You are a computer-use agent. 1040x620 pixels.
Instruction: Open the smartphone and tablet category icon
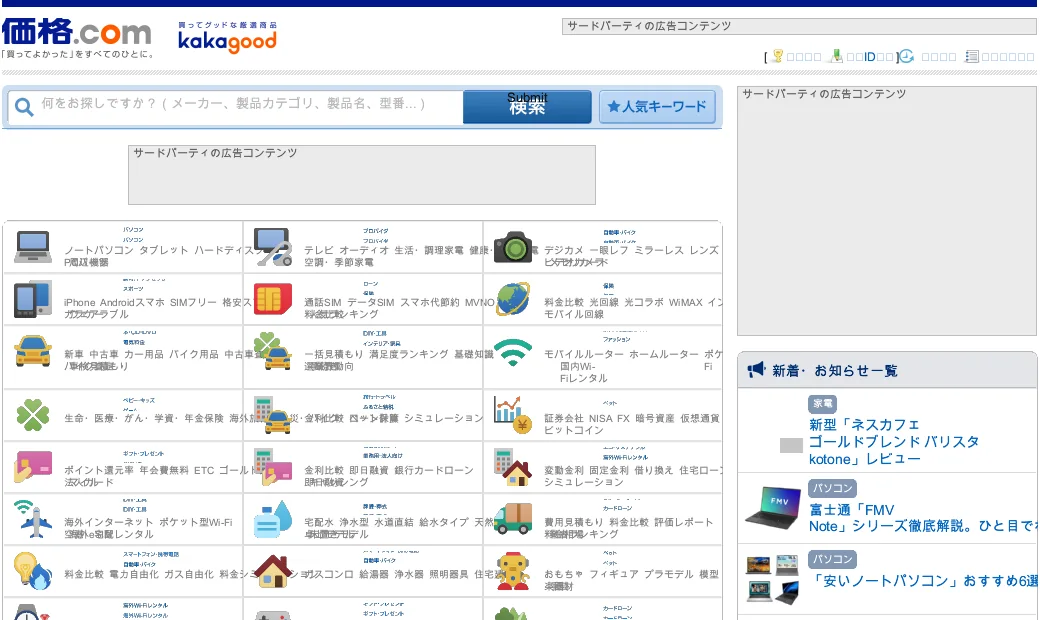click(32, 298)
